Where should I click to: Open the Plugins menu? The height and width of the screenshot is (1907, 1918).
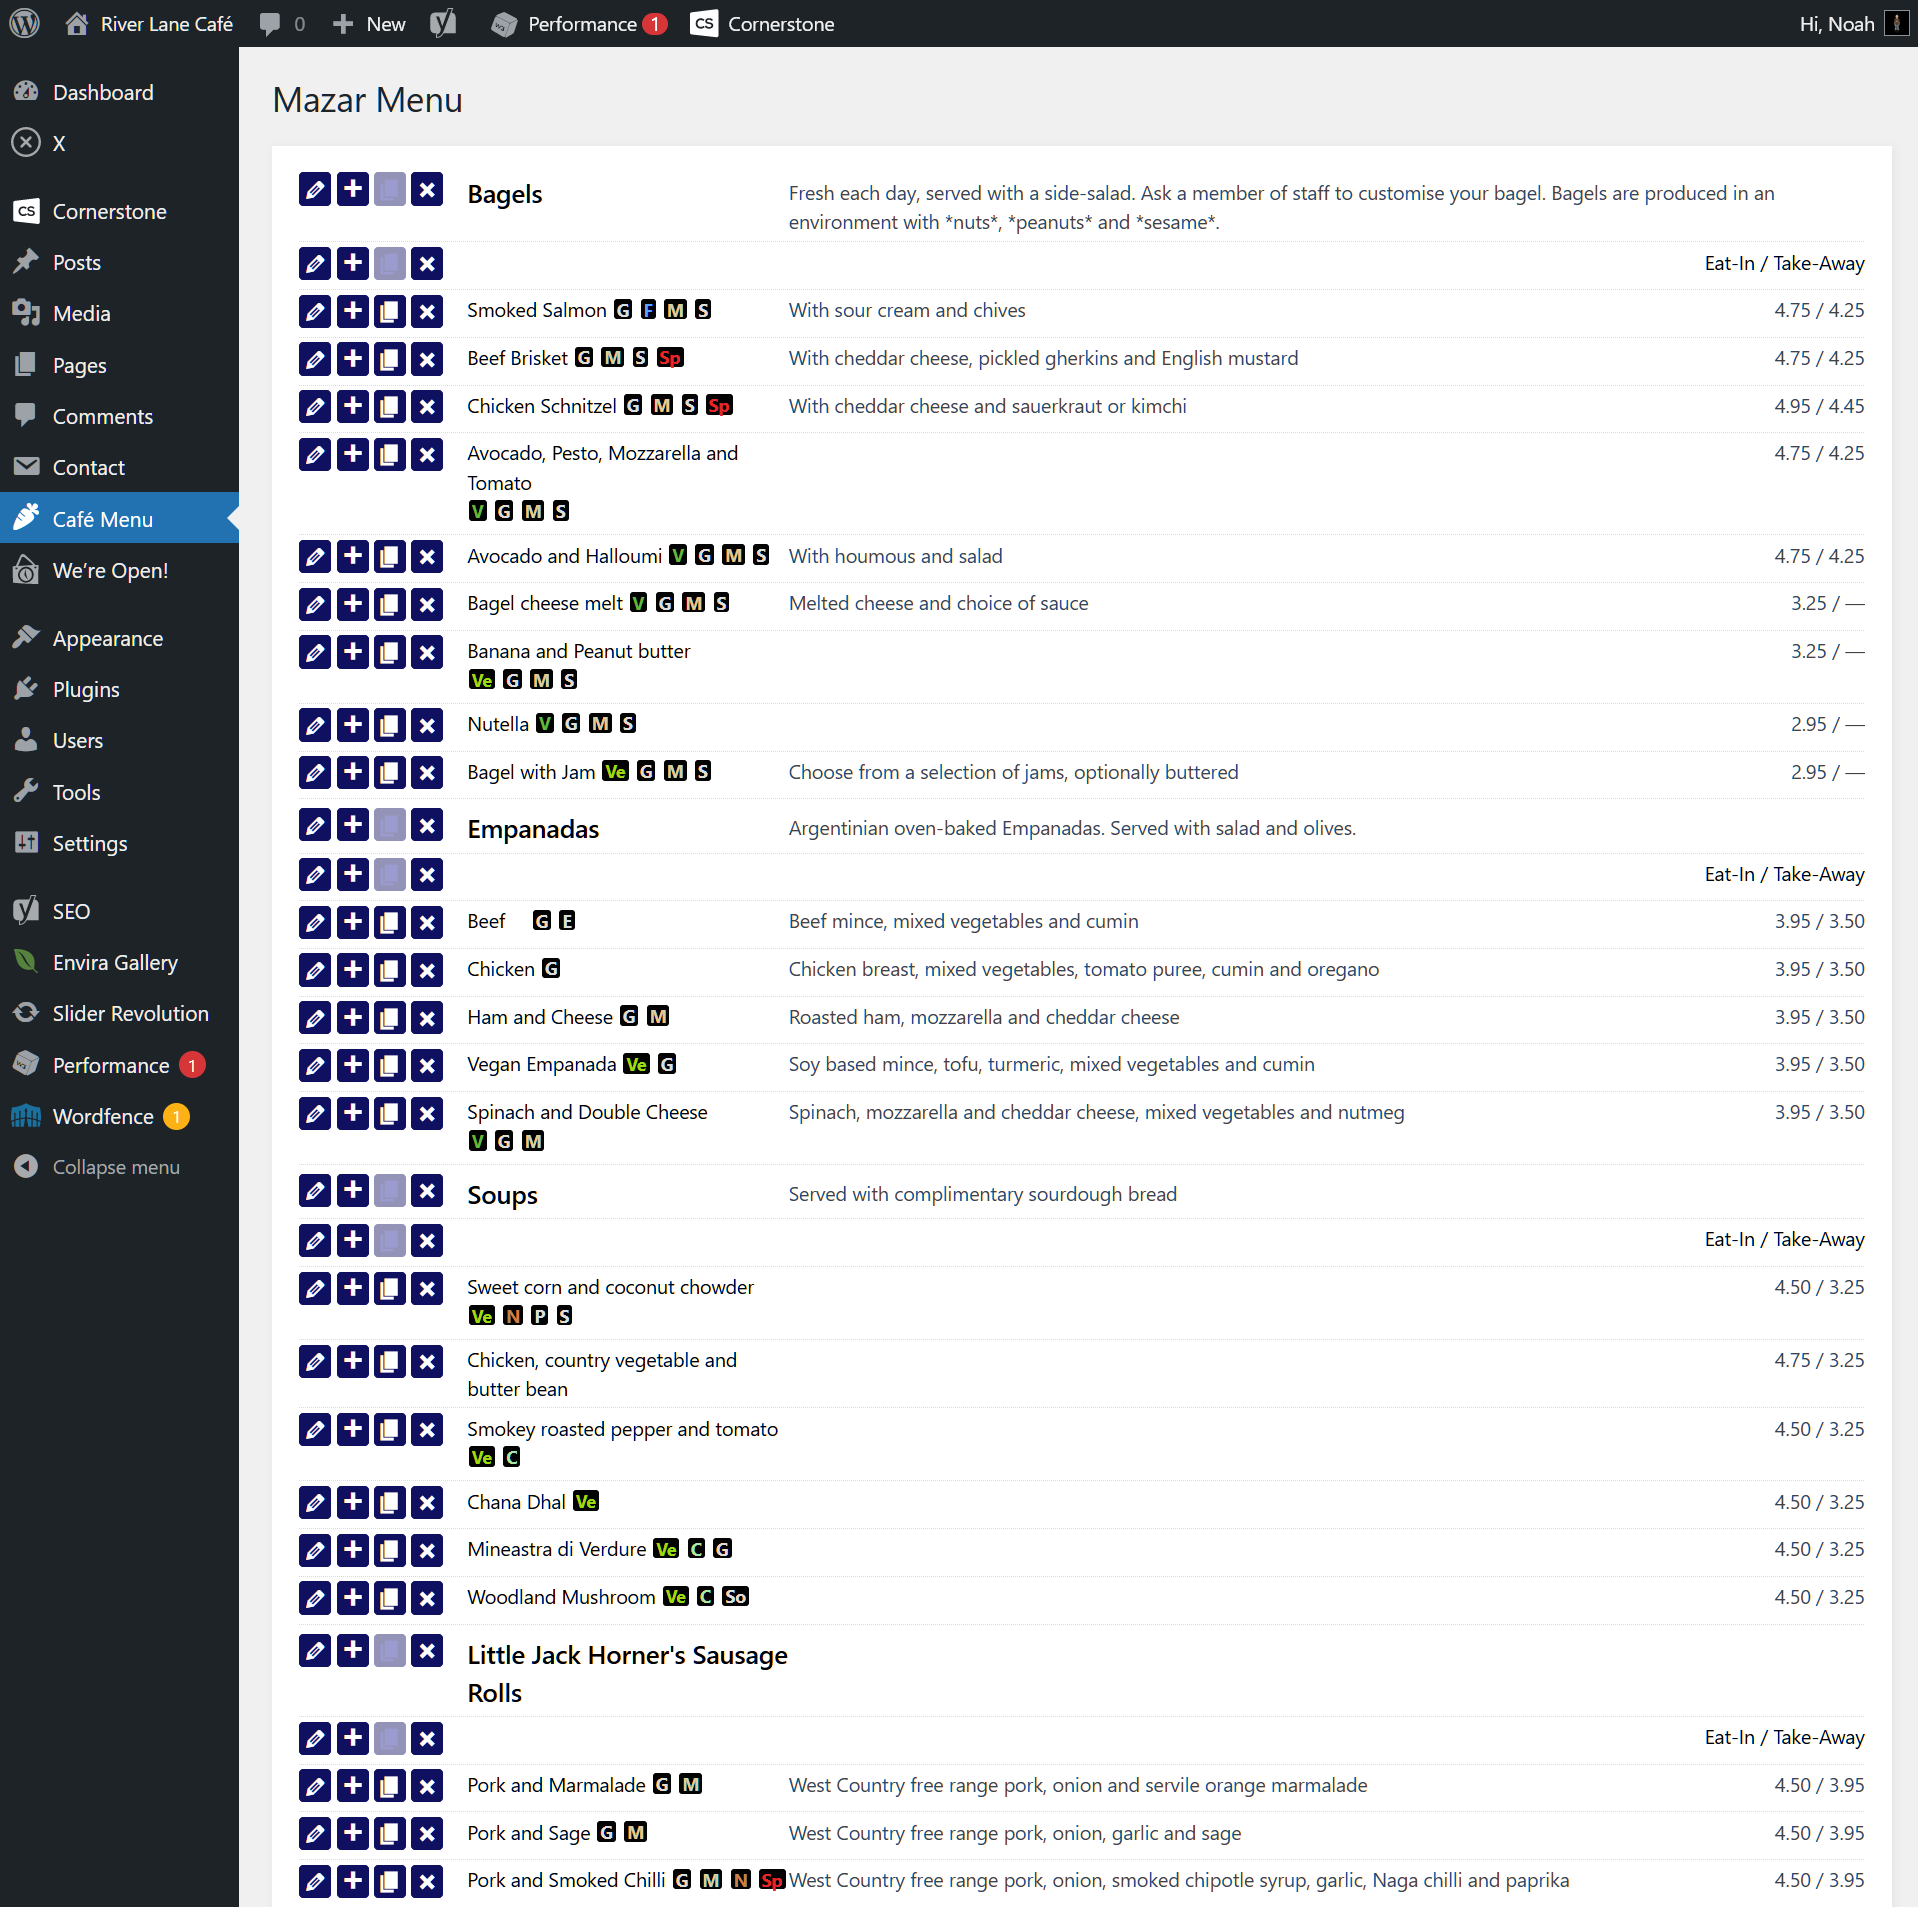pos(86,690)
